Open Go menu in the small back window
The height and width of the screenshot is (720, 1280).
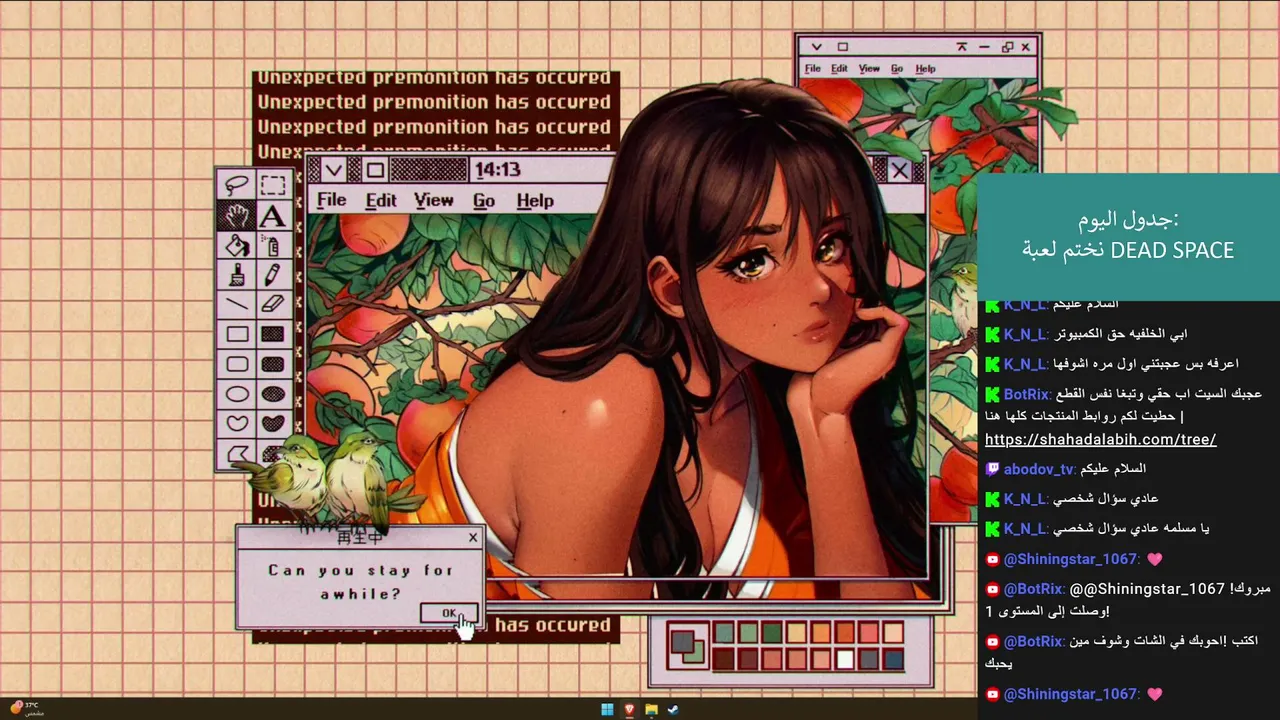(896, 69)
